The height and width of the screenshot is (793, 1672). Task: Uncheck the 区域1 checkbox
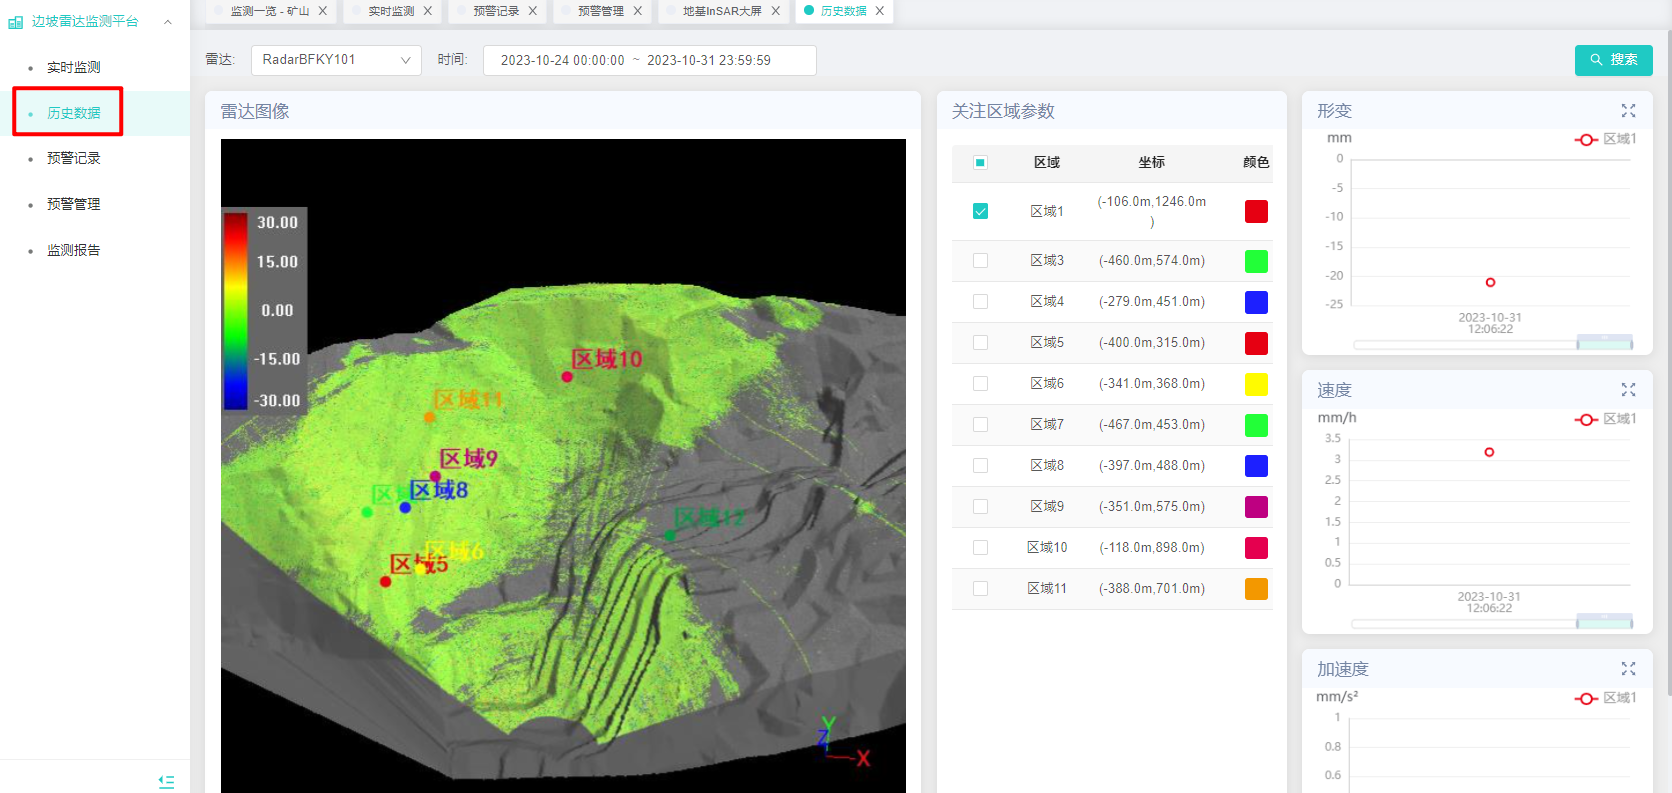pos(980,211)
